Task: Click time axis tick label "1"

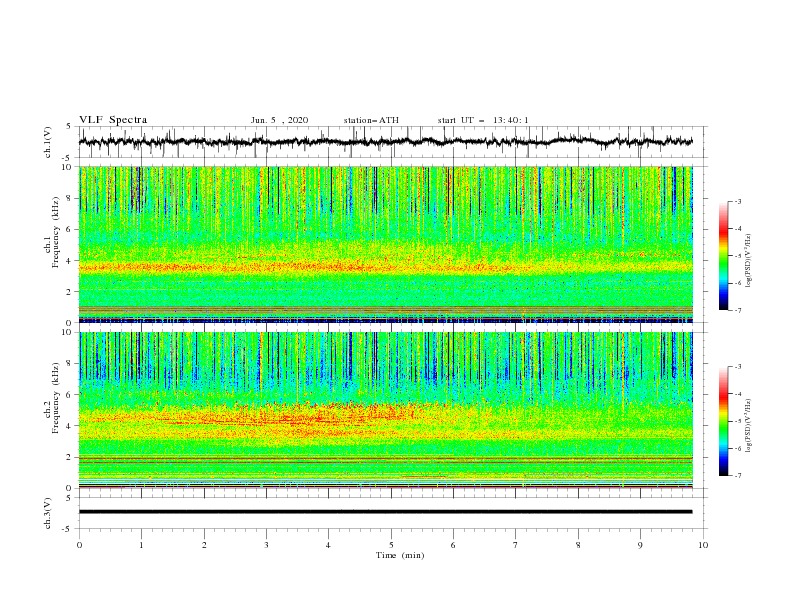Action: pos(141,545)
